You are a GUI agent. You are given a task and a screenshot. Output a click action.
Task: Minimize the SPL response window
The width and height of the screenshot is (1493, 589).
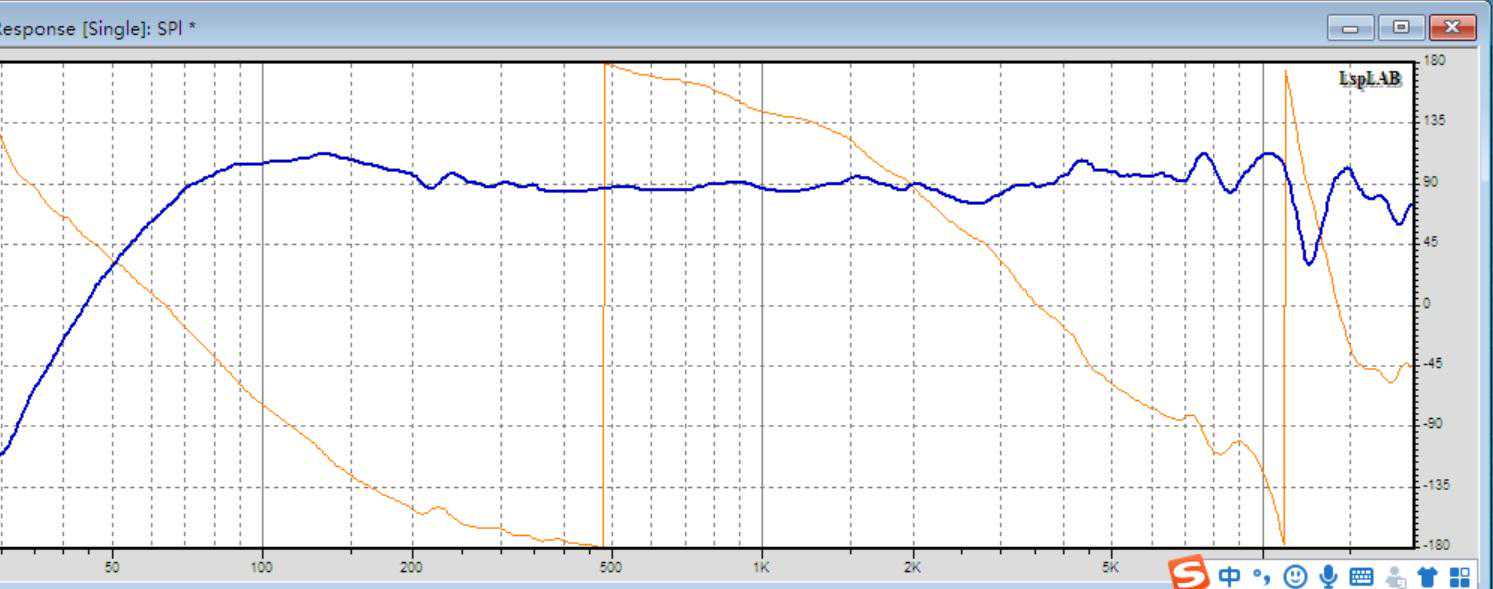pyautogui.click(x=1351, y=28)
